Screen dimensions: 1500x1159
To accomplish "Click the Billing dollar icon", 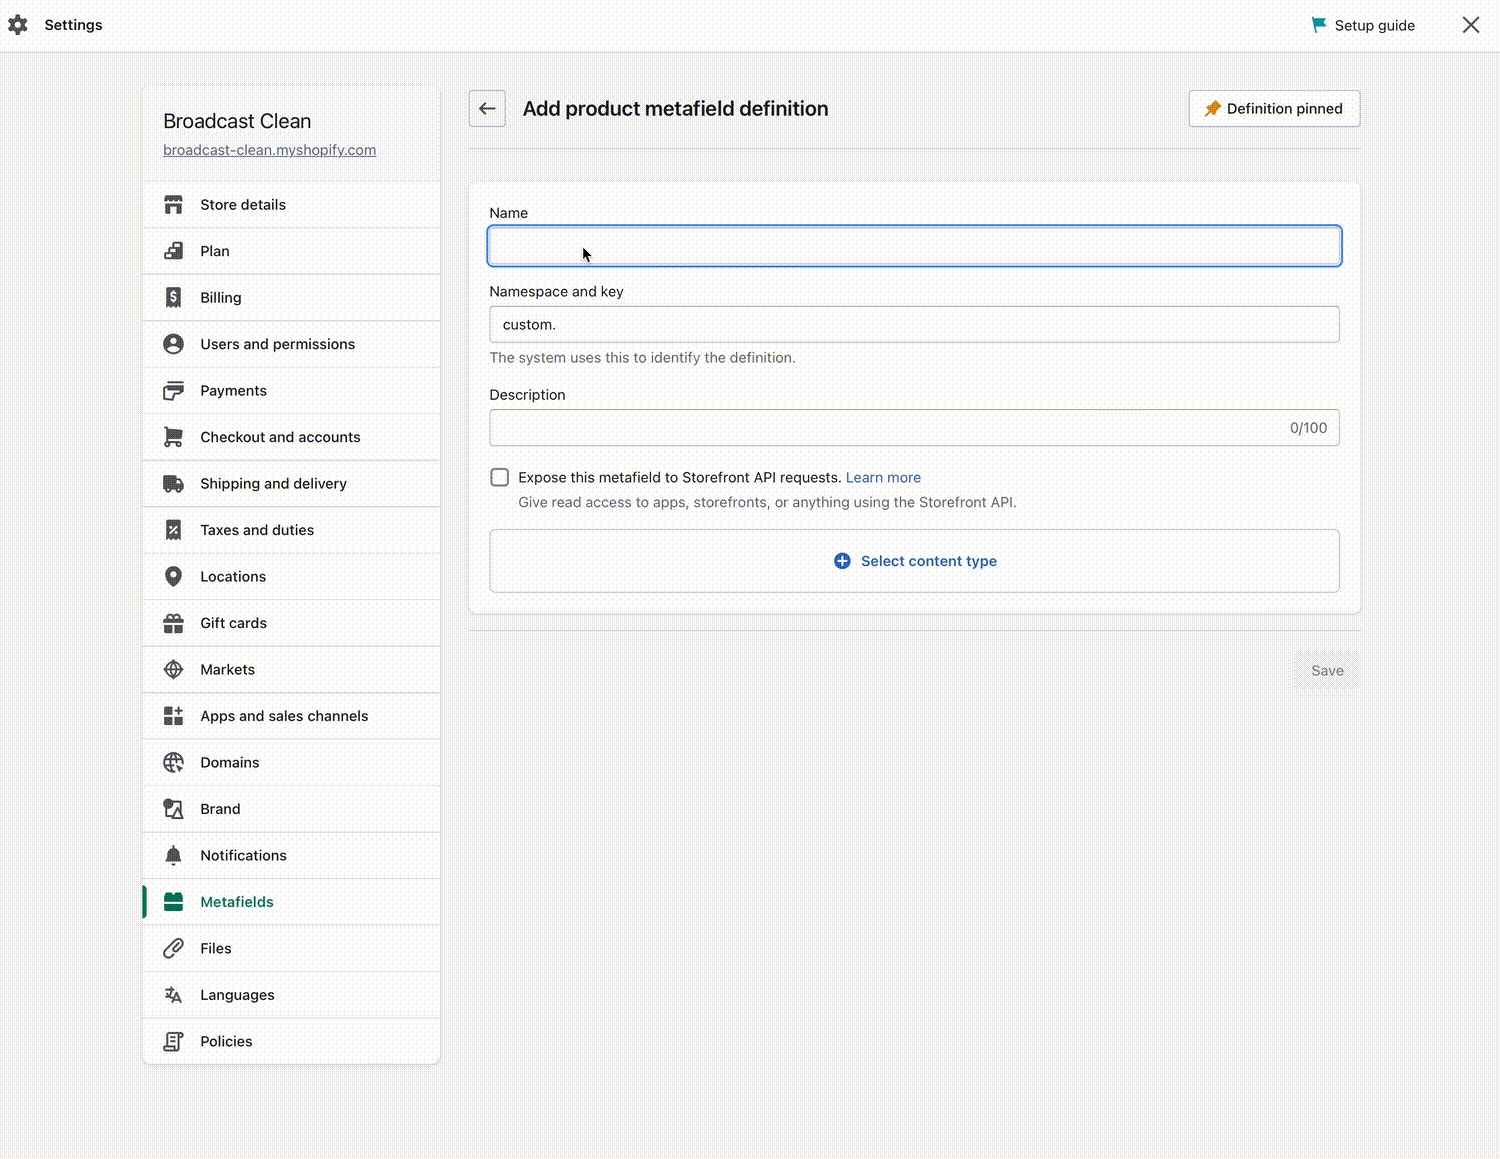I will tap(173, 298).
